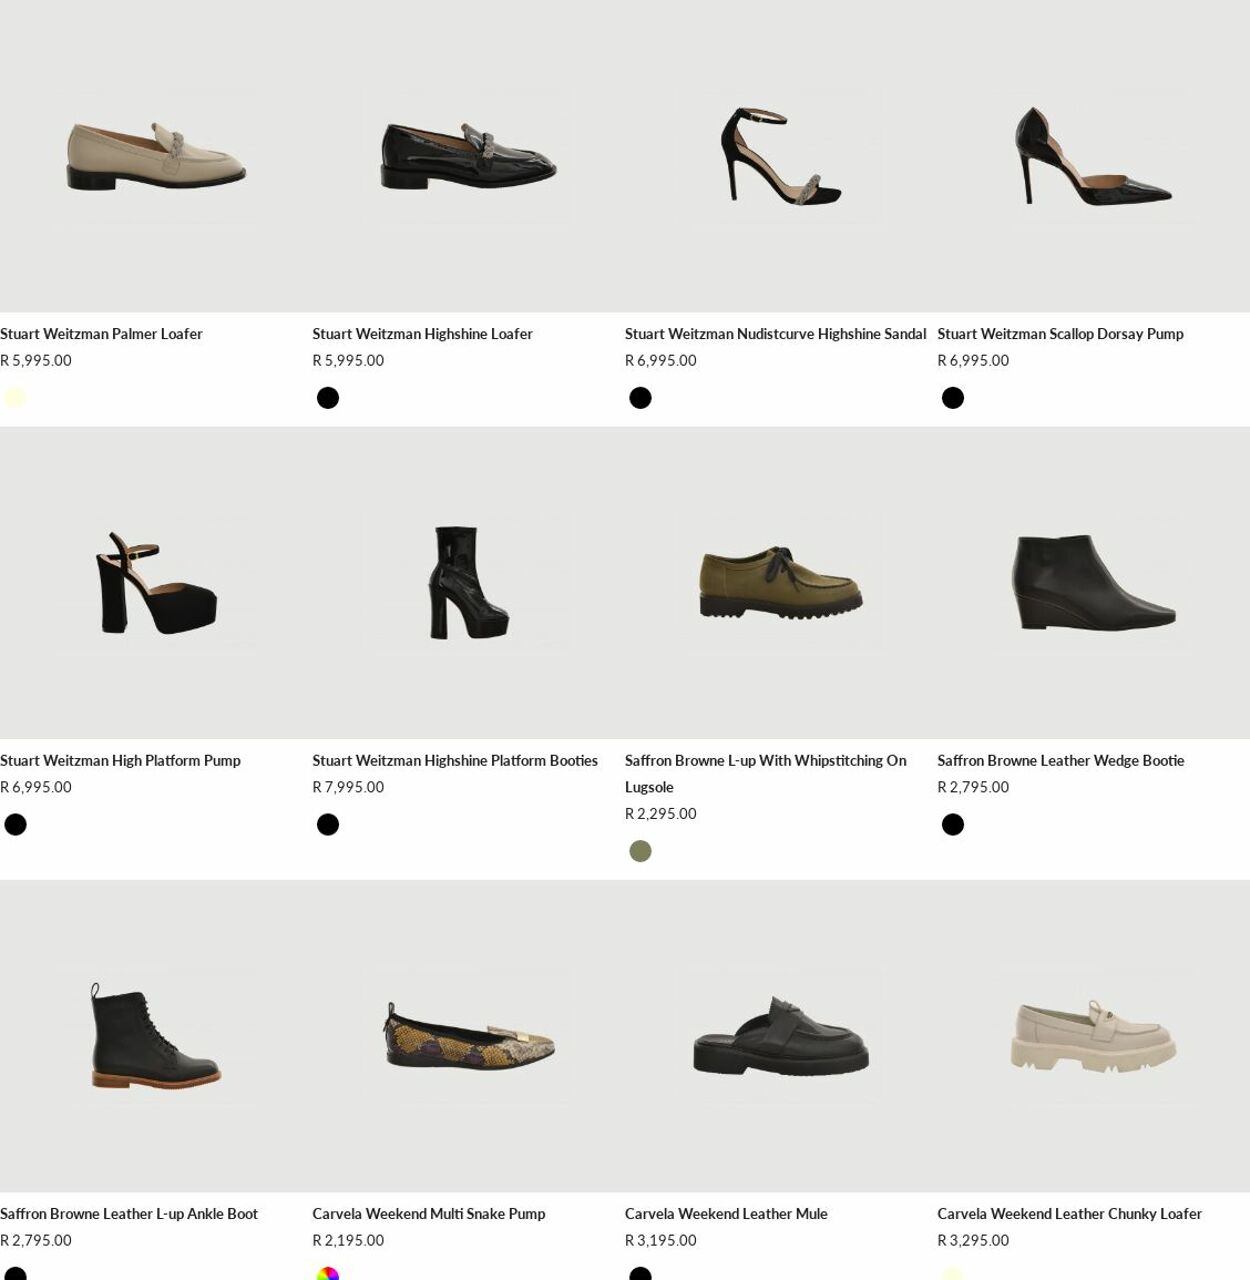
Task: Open Stuart Weitzman Nudistcurve Highshine Sandal link
Action: pyautogui.click(x=775, y=334)
